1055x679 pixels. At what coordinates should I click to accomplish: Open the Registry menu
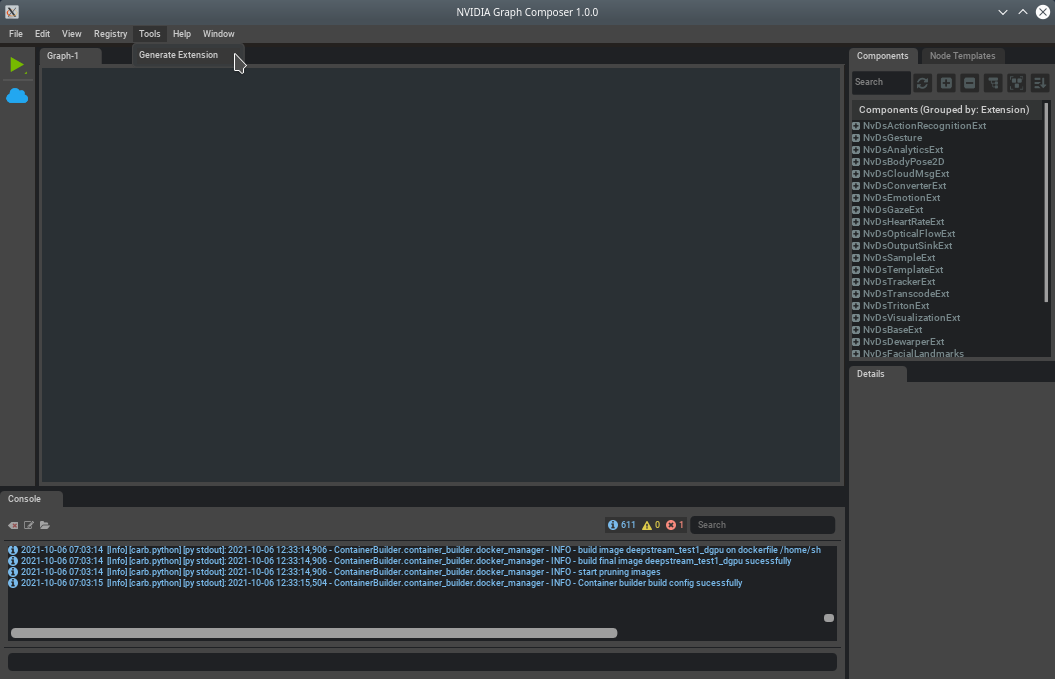[110, 34]
